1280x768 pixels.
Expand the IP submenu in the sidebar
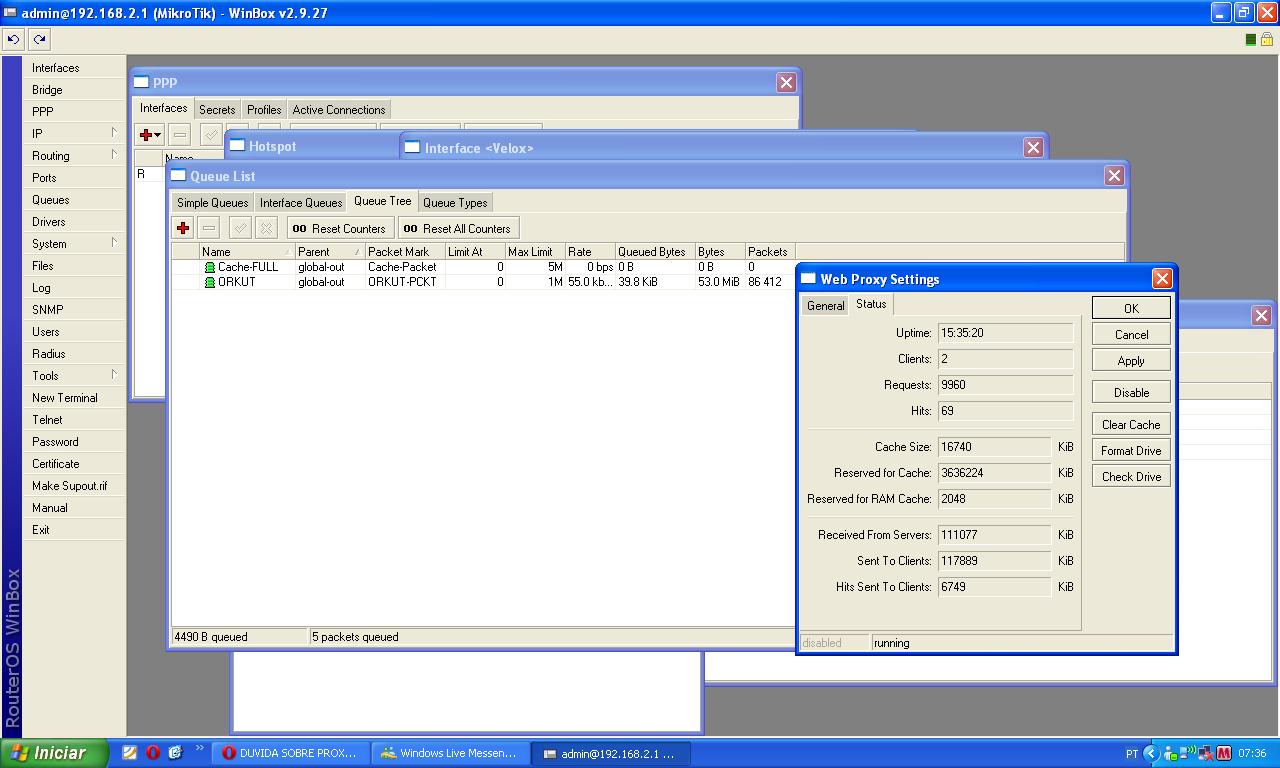pos(114,133)
